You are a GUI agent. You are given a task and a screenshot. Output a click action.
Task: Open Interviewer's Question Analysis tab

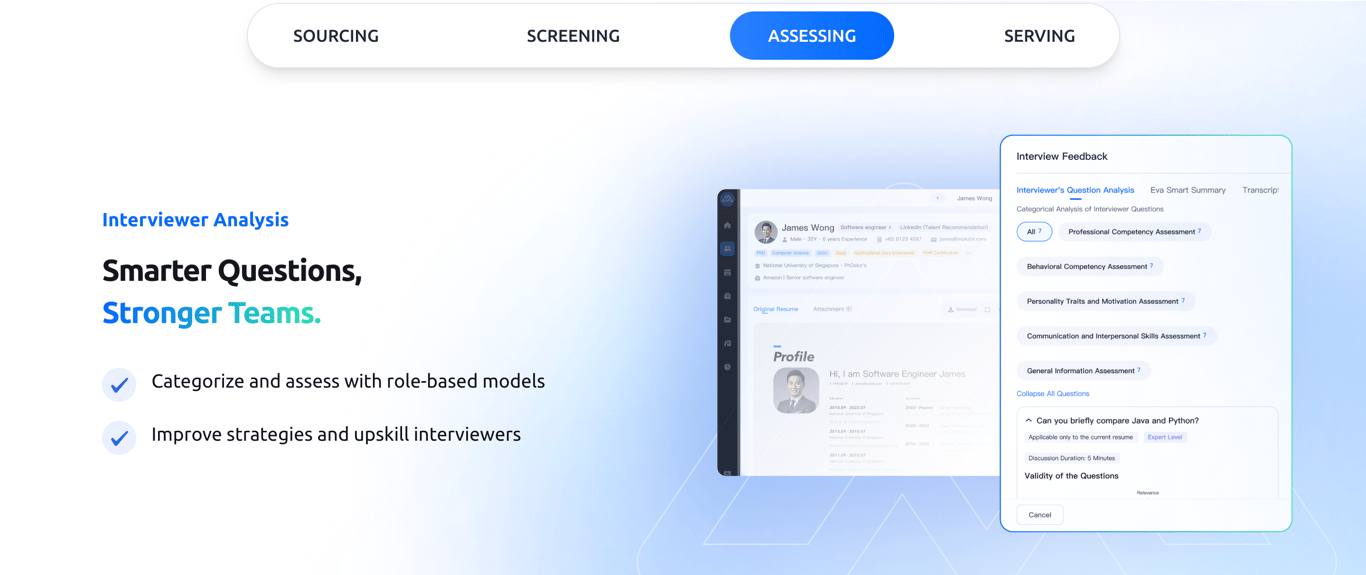[1075, 190]
